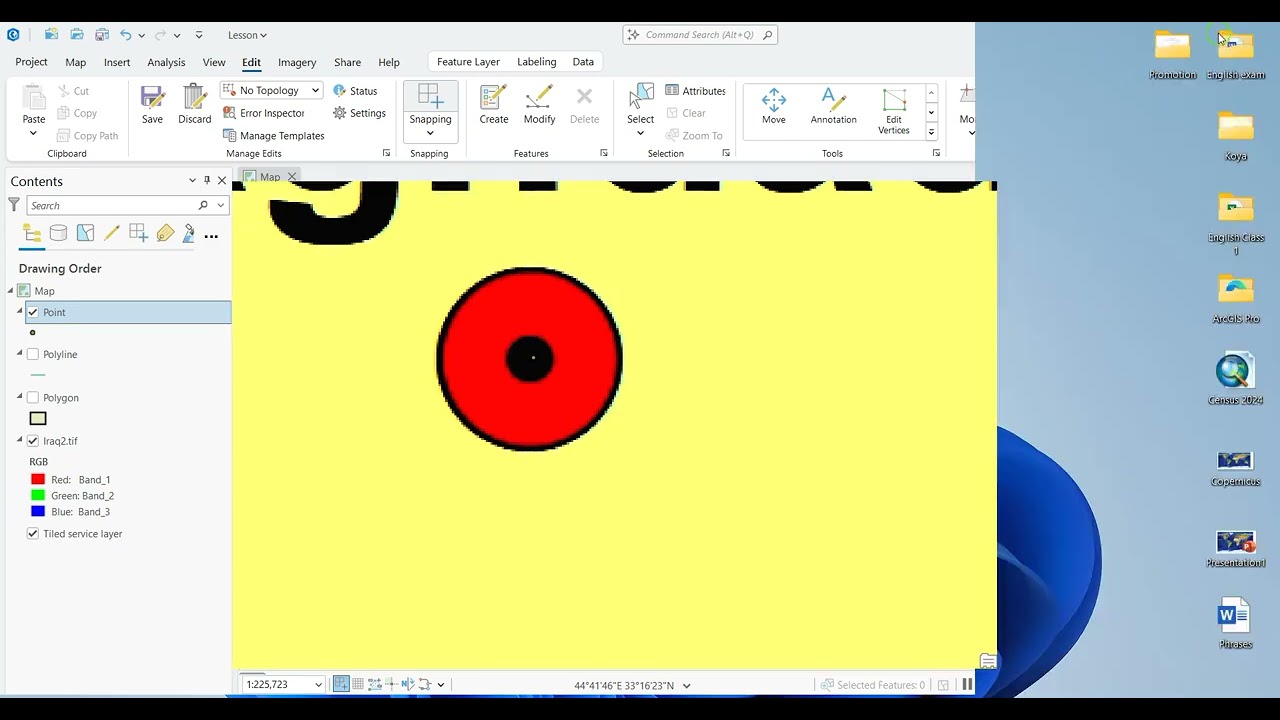
Task: Activate the Edit Vertices tool
Action: pos(894,110)
